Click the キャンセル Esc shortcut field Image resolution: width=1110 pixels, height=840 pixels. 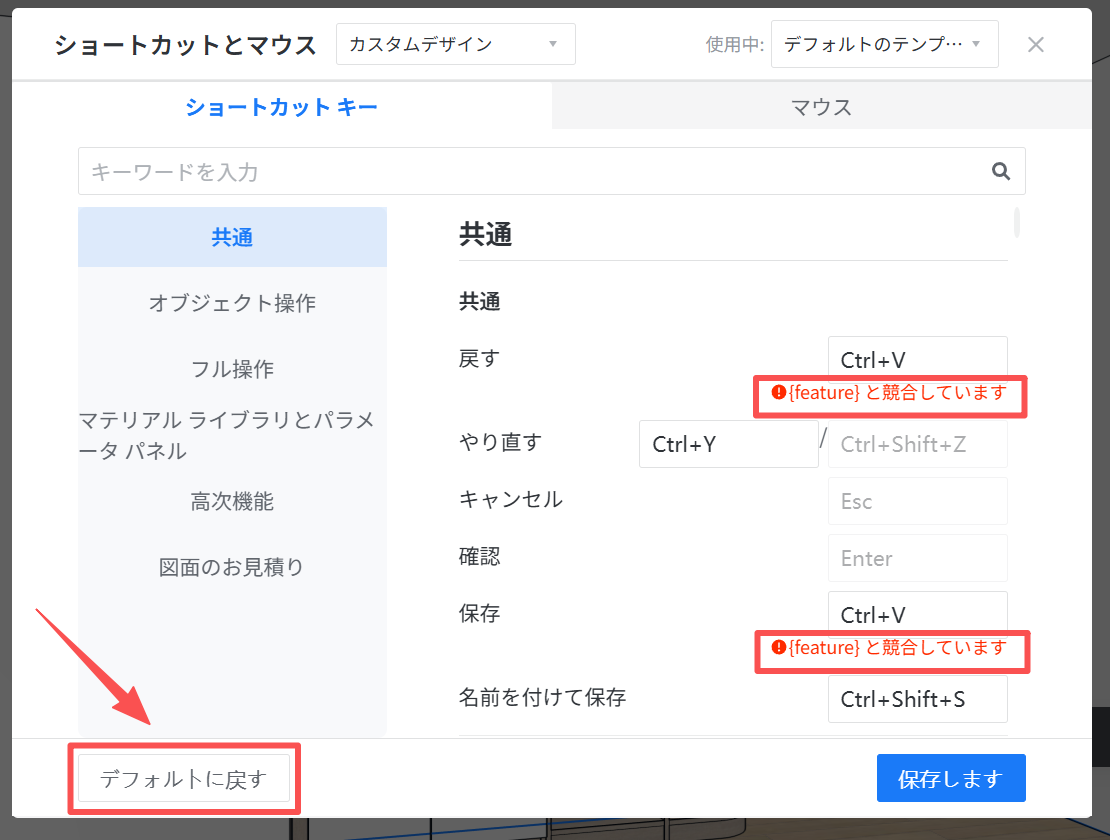point(917,501)
